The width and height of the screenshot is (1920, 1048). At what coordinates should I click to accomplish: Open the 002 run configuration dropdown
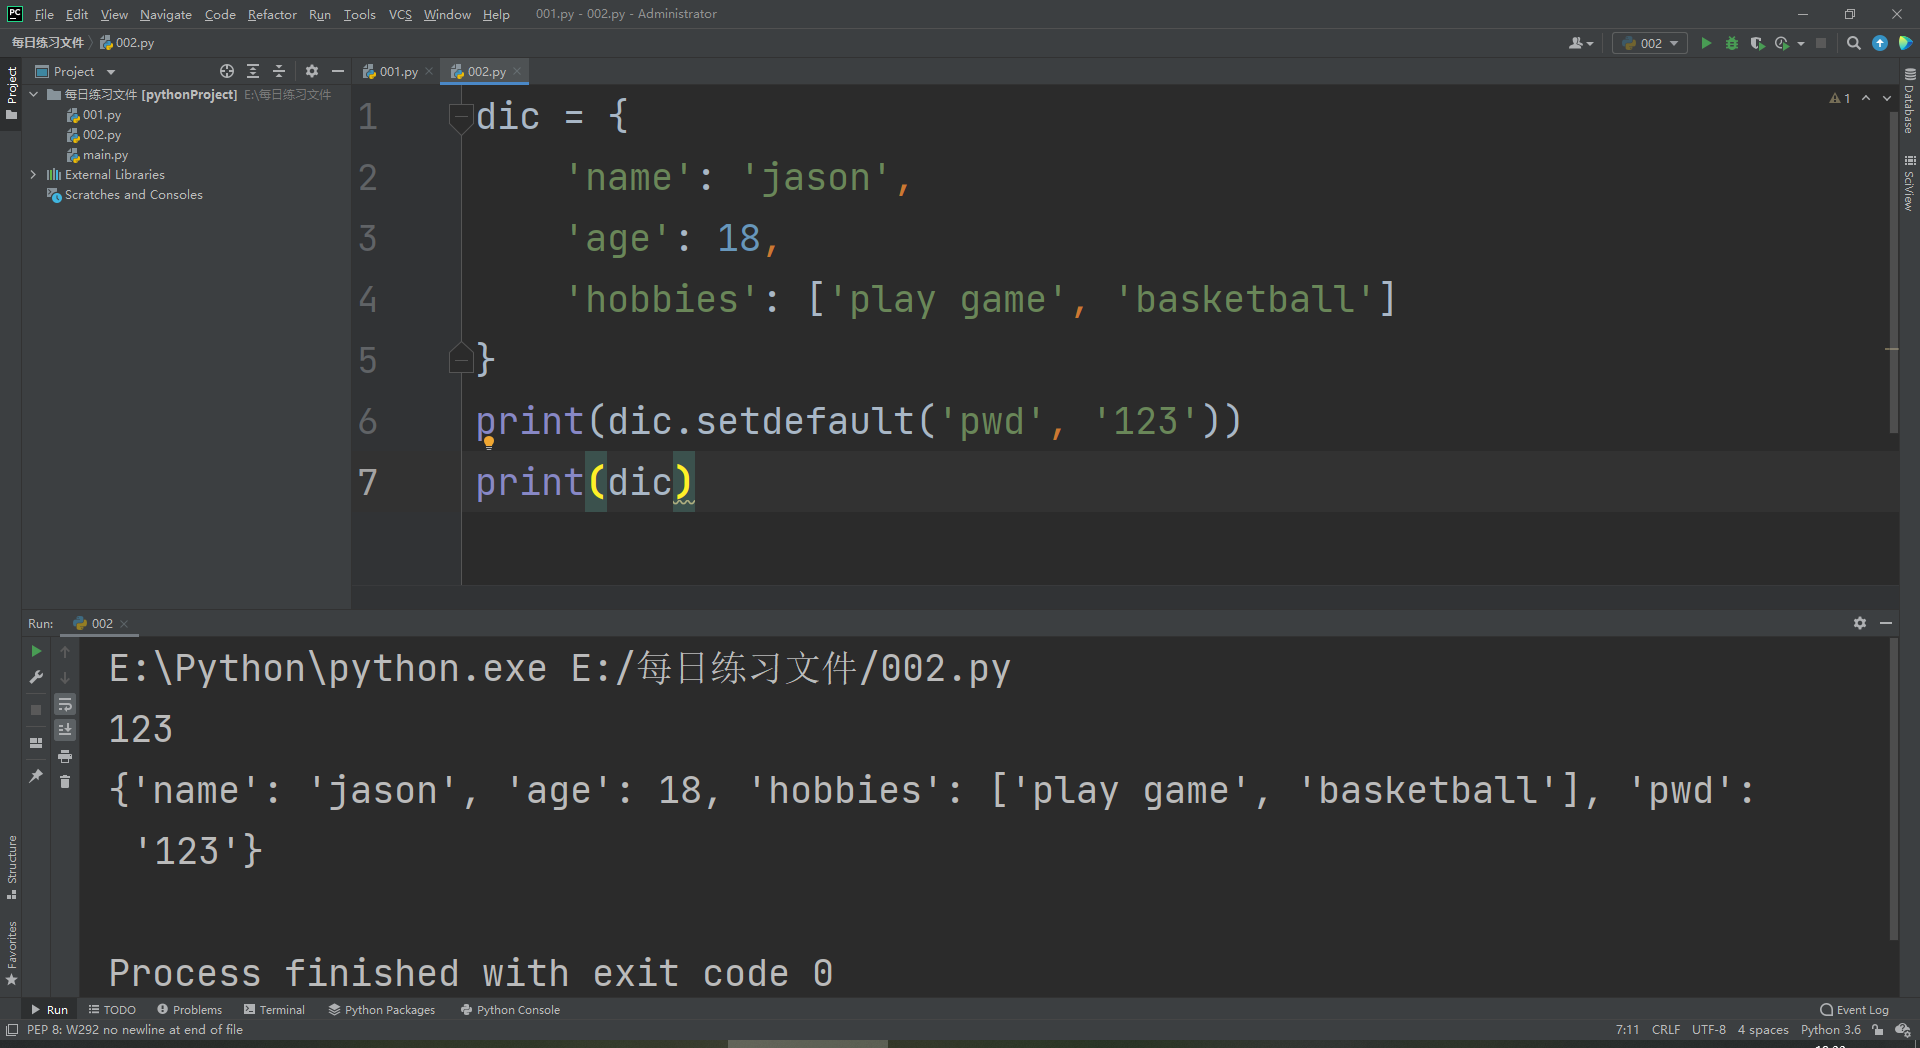click(x=1650, y=43)
